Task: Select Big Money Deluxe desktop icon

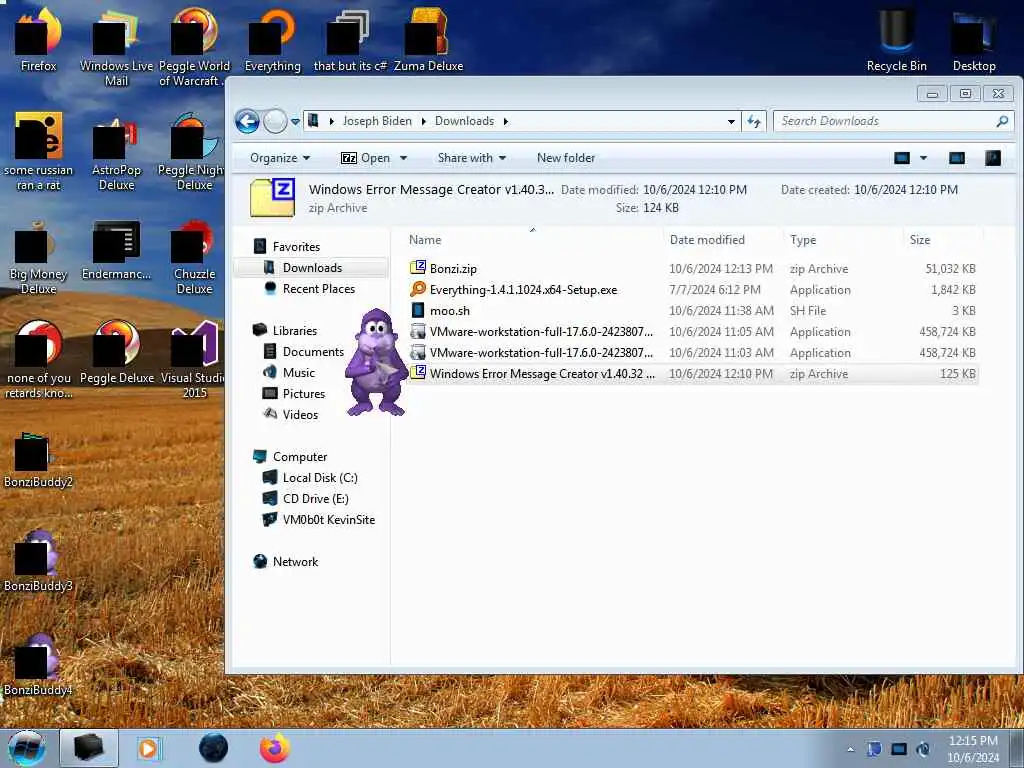Action: pyautogui.click(x=39, y=258)
